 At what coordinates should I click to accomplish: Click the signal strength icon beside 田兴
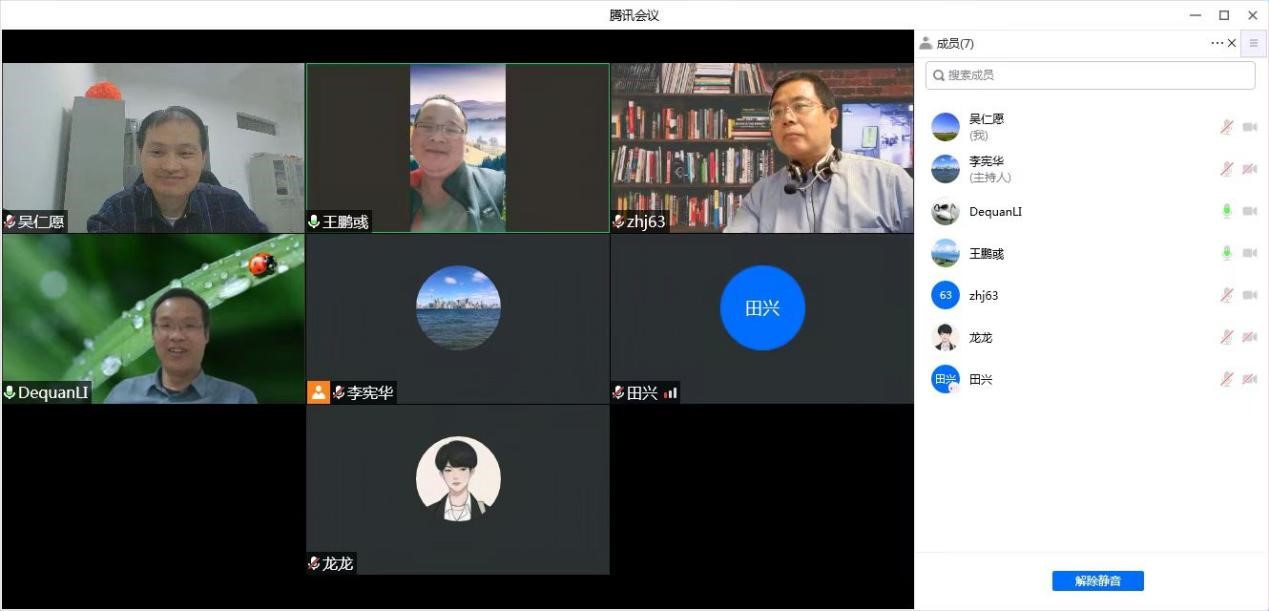(x=670, y=393)
